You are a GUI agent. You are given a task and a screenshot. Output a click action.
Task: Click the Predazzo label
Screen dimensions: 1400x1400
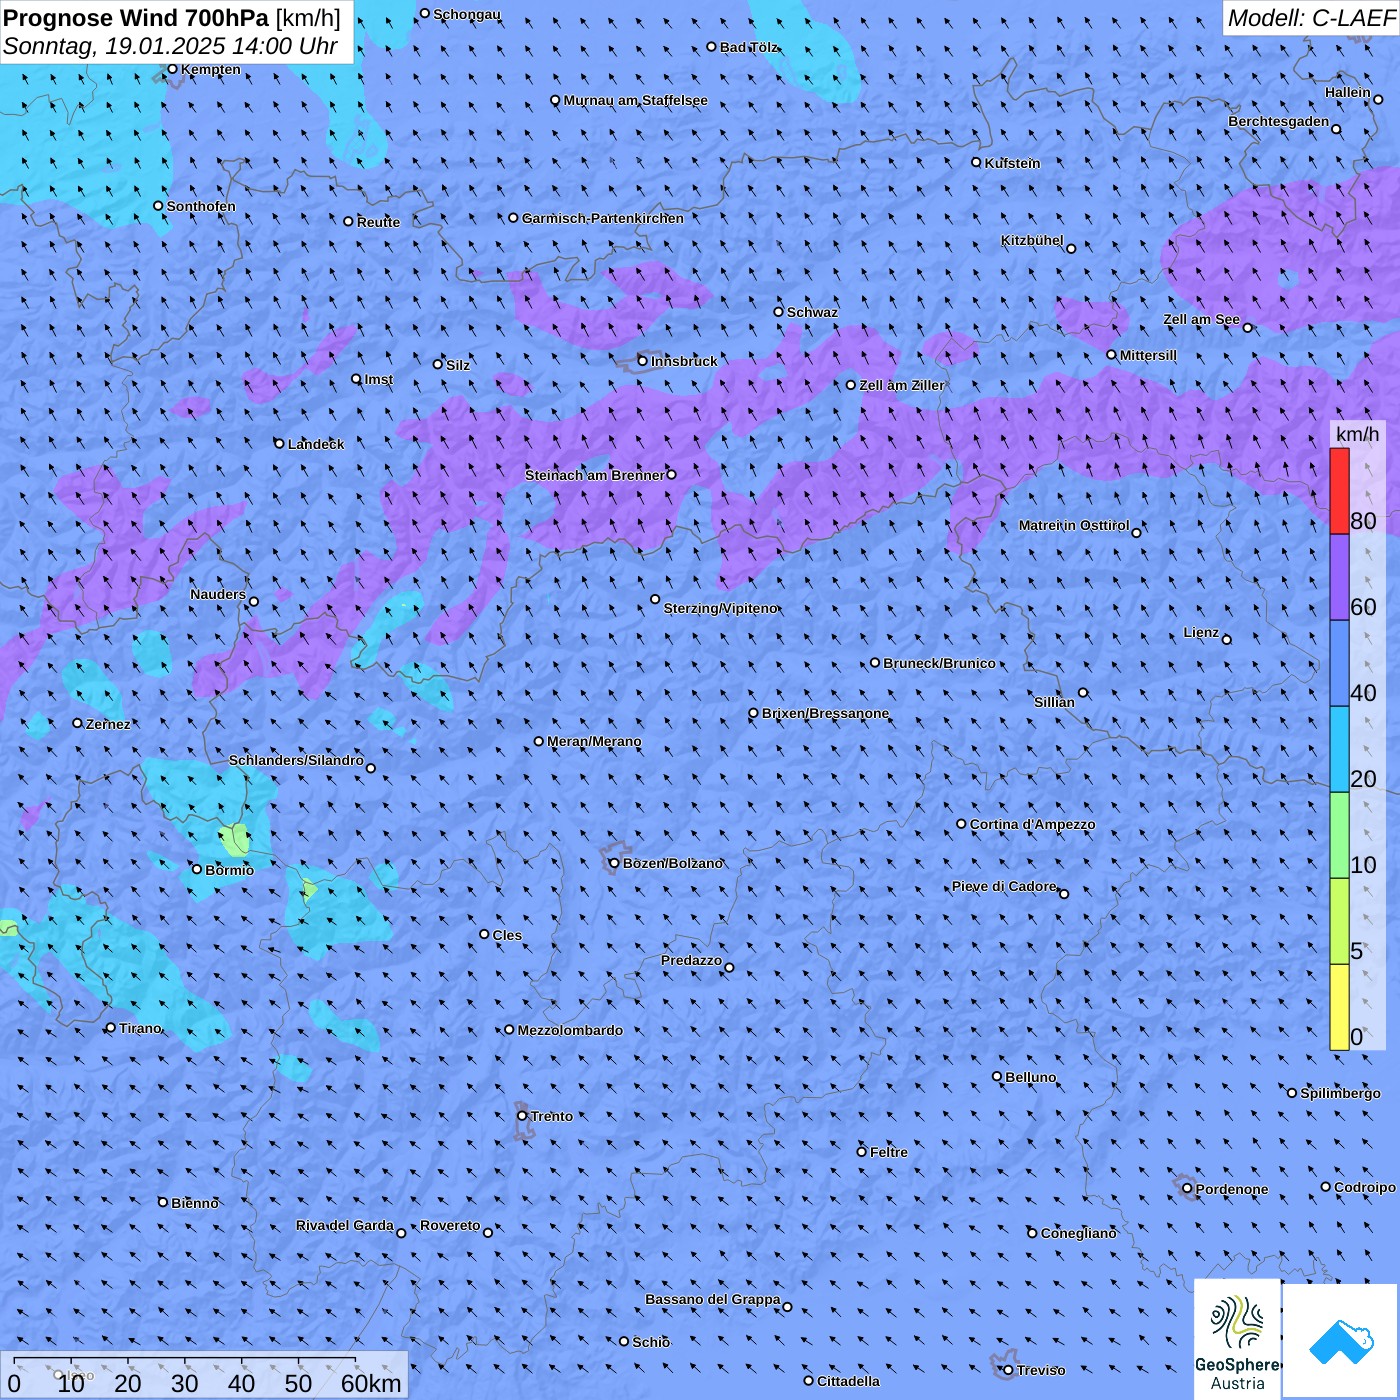691,960
